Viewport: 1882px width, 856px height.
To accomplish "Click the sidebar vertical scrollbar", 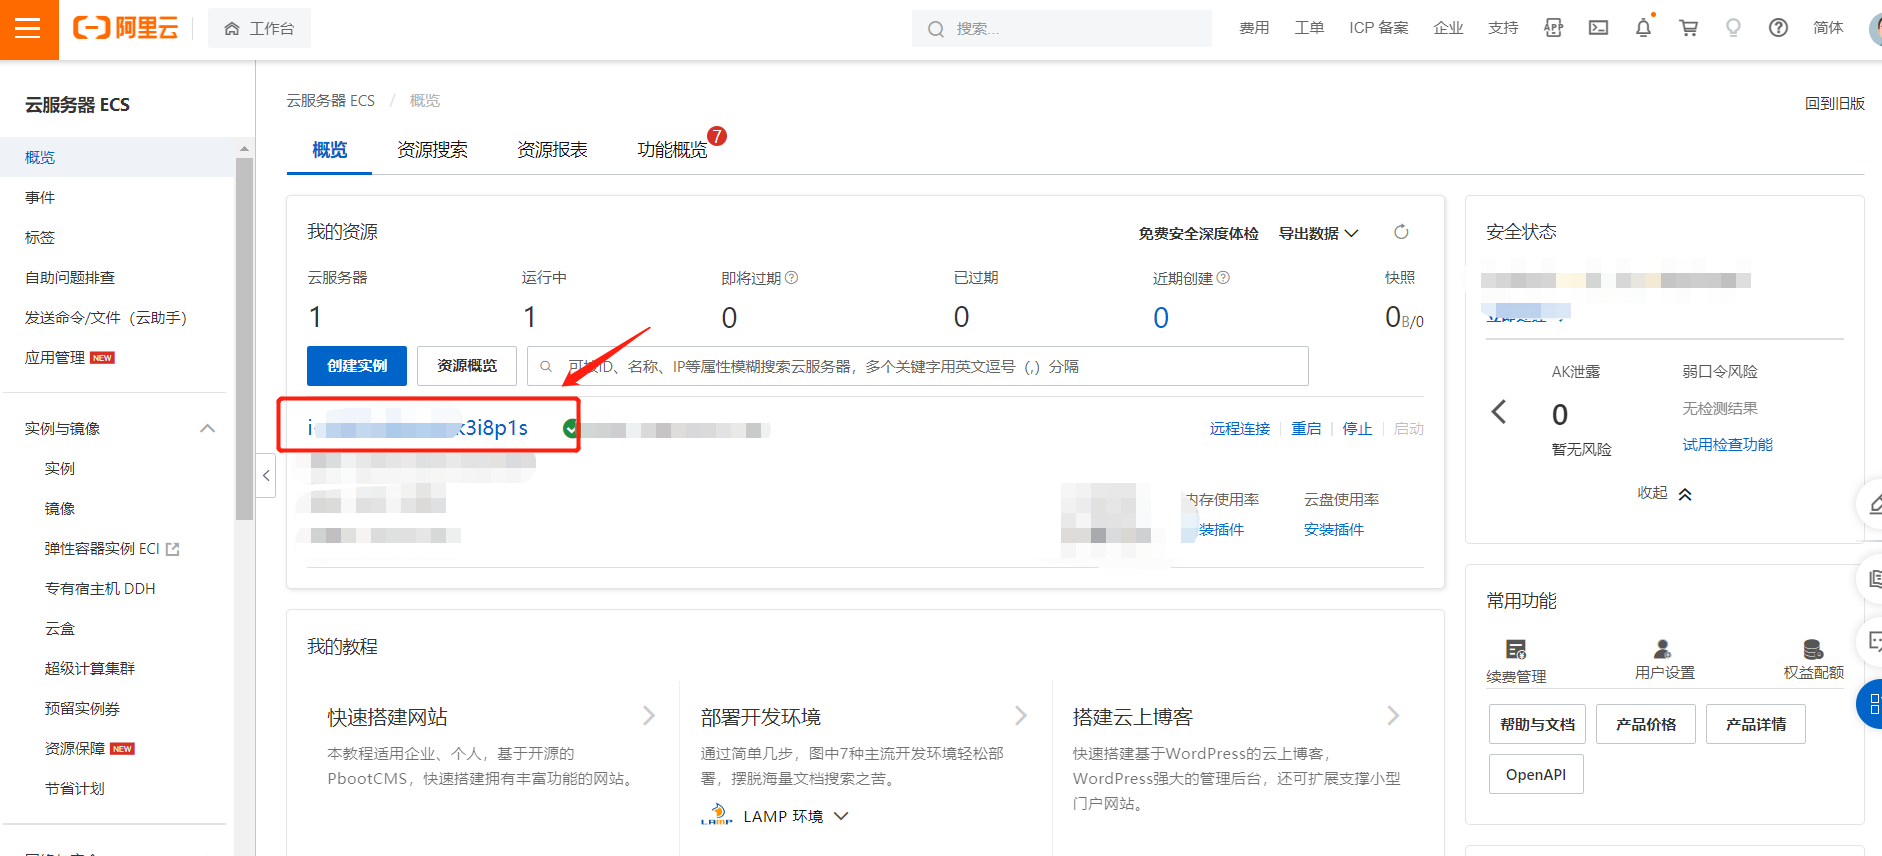I will click(244, 338).
